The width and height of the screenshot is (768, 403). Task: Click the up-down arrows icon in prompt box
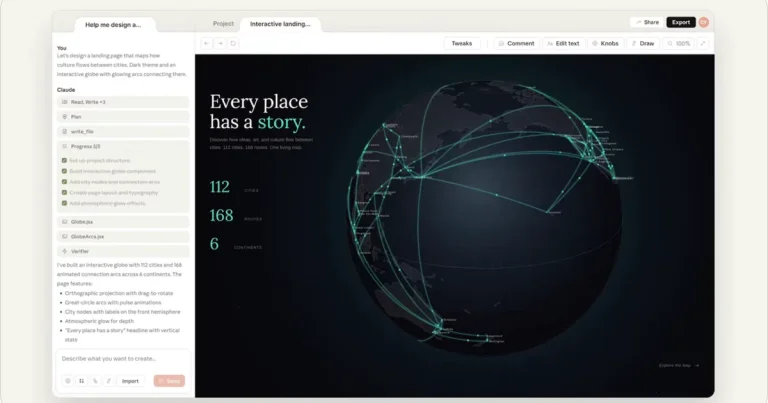click(81, 381)
